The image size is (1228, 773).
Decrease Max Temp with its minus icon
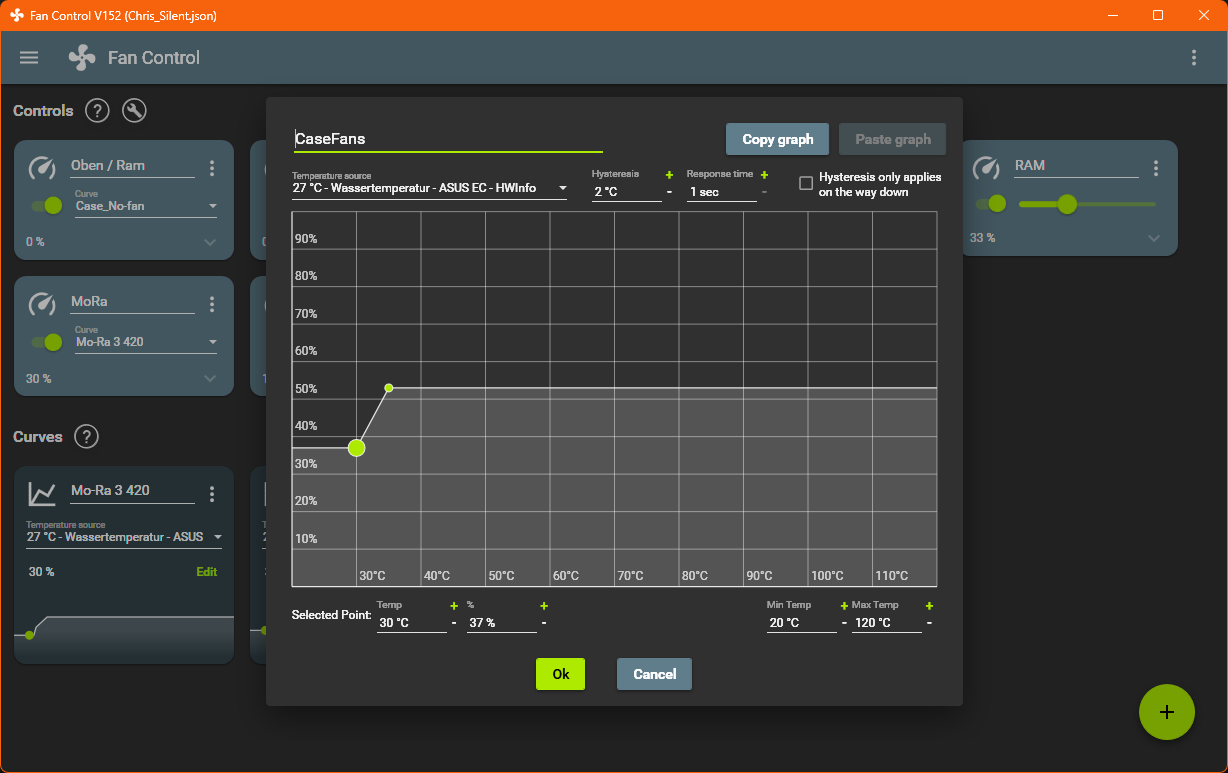929,622
